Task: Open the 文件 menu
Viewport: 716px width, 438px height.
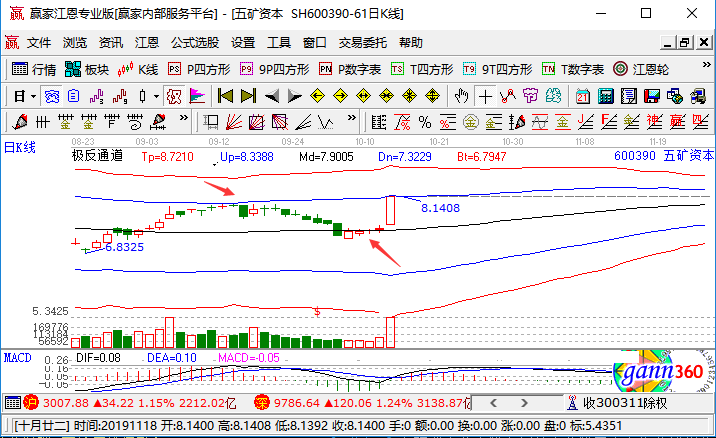Action: coord(39,43)
